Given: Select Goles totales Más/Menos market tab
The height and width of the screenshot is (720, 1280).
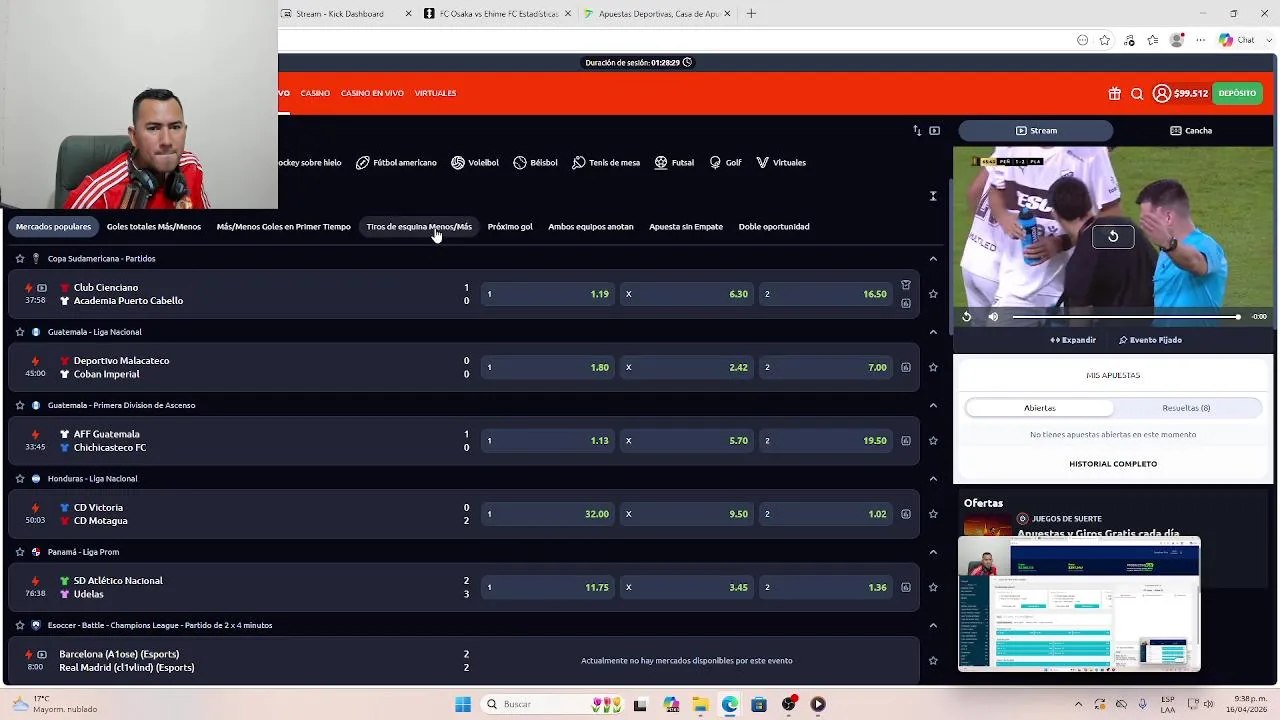Looking at the screenshot, I should pos(154,227).
